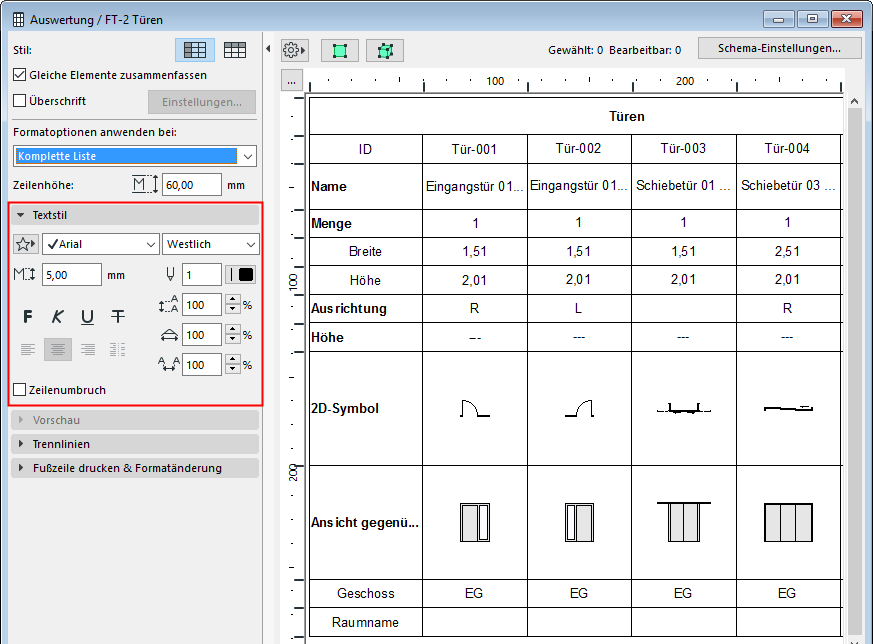Viewport: 873px width, 644px height.
Task: Uncheck Gleiche Elemente zusammenfassen
Action: pos(20,75)
